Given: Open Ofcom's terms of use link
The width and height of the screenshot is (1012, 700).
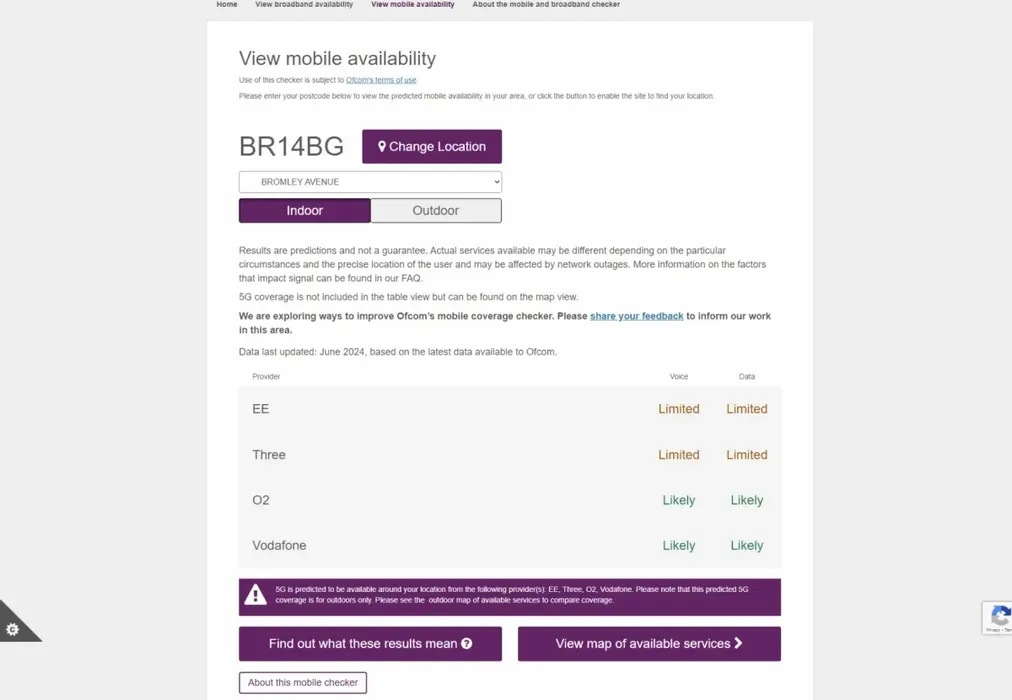Looking at the screenshot, I should 381,80.
